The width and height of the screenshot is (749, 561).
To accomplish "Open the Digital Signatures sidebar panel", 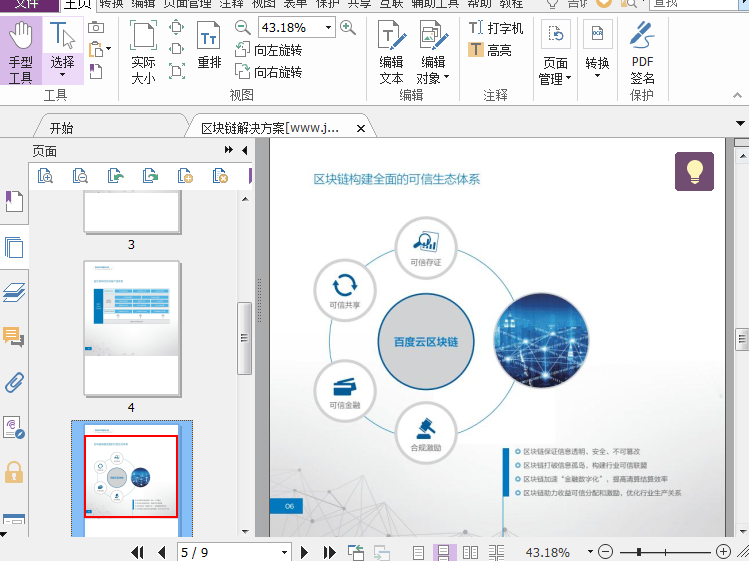I will [14, 427].
